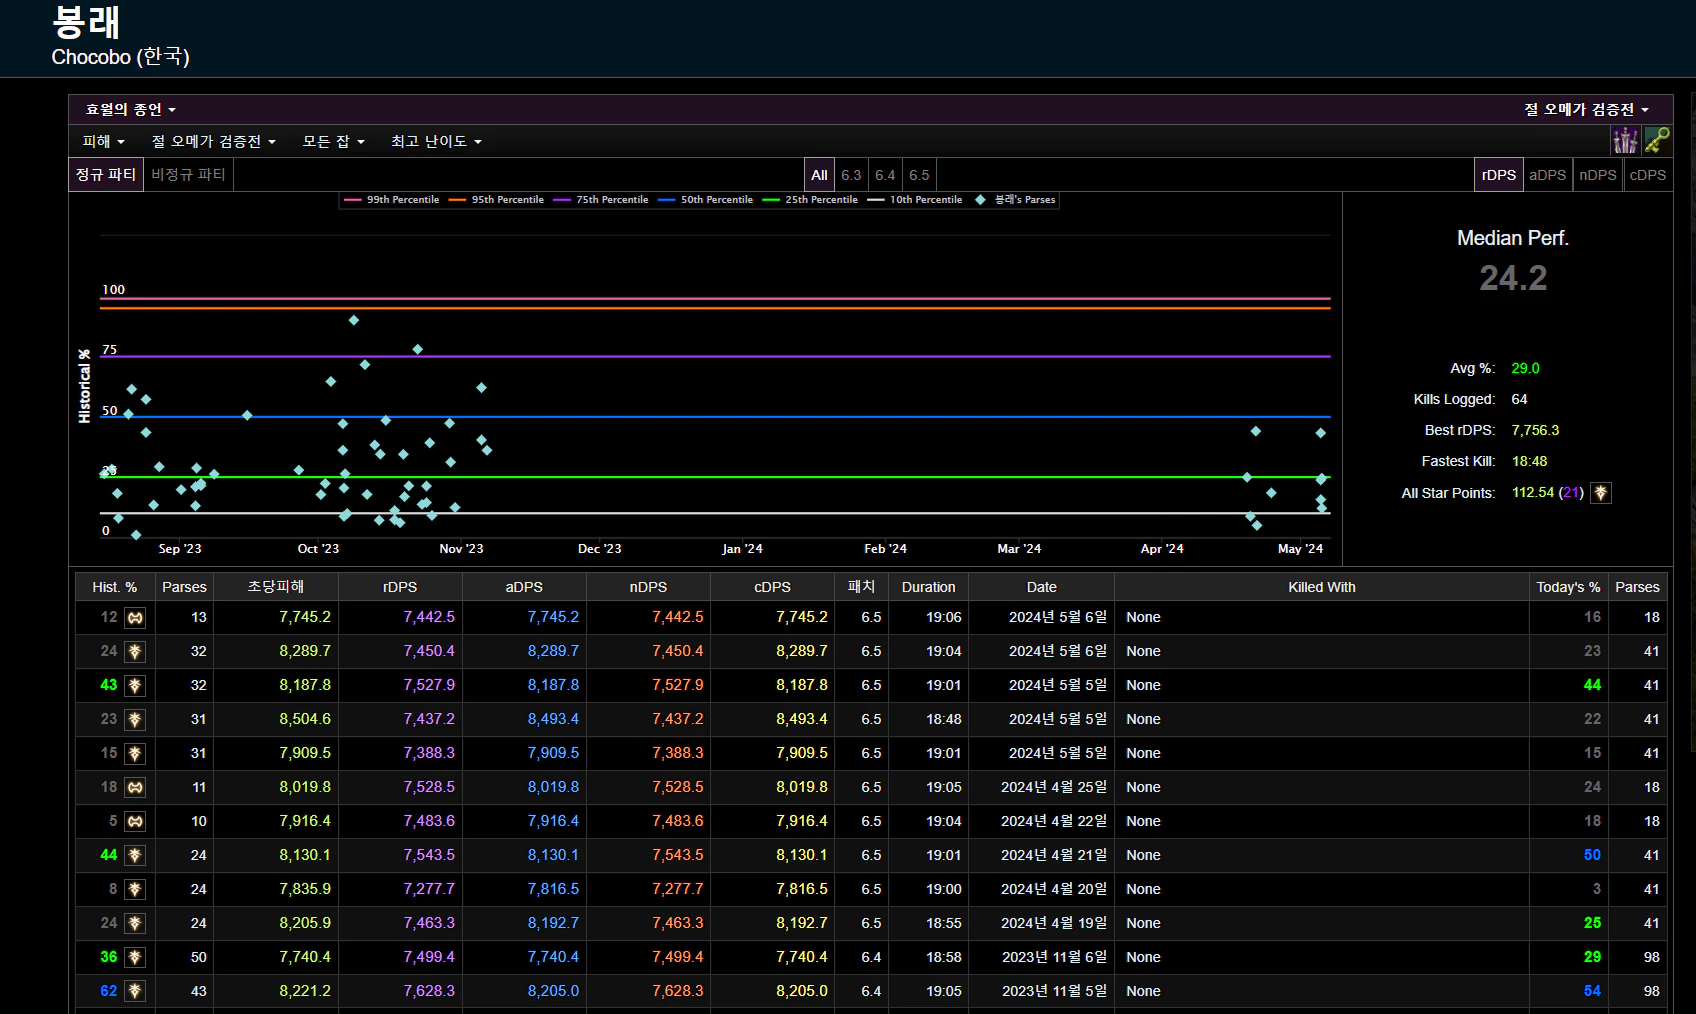Open the 2024년 5월 6일 date with 19:06 duration
This screenshot has width=1696, height=1014.
tap(1057, 618)
